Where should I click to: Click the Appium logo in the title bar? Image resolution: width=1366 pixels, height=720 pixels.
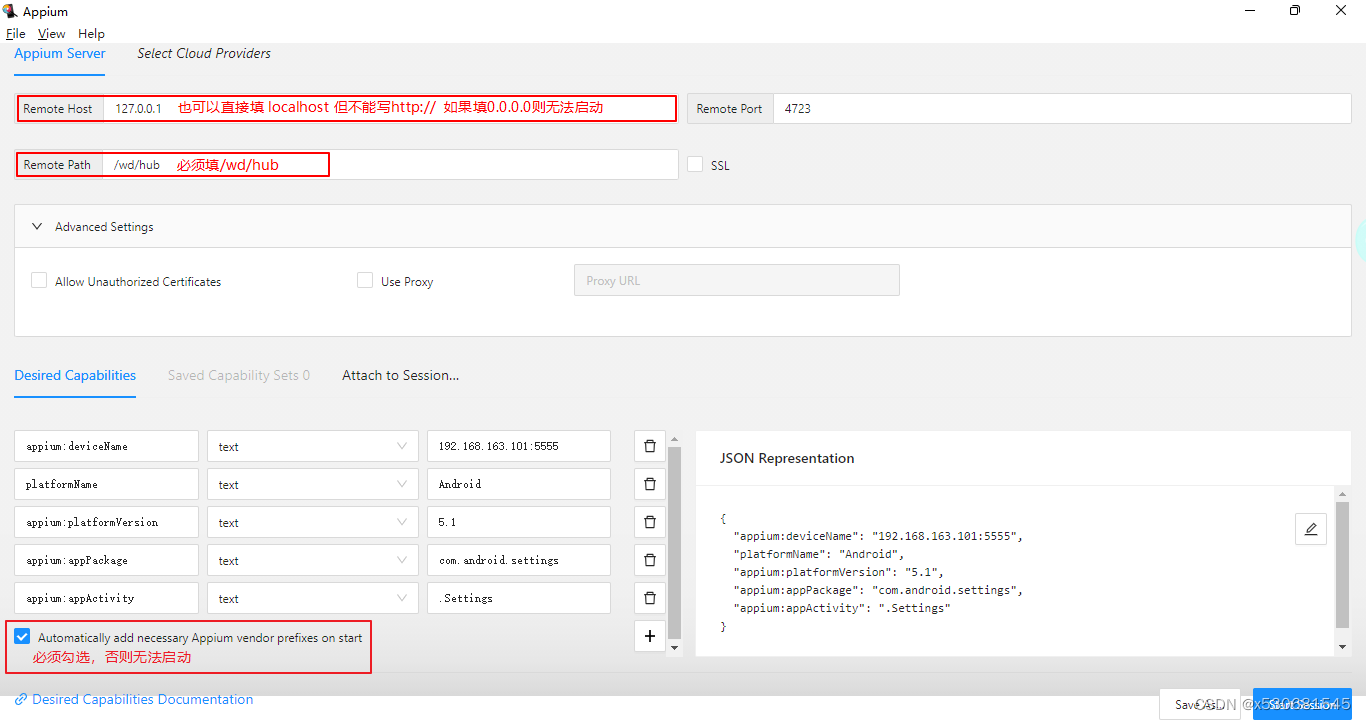click(10, 10)
